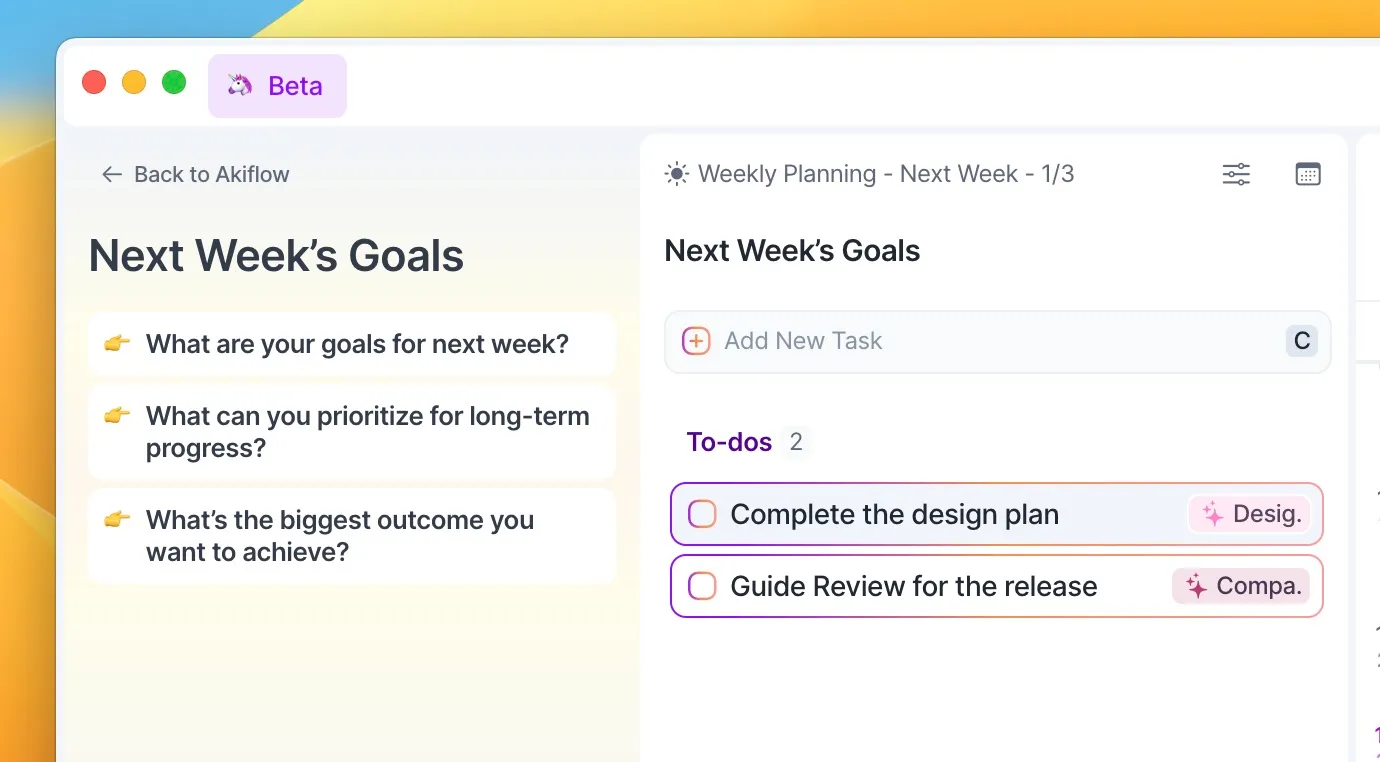
Task: Click the Beta badge tab
Action: (x=277, y=86)
